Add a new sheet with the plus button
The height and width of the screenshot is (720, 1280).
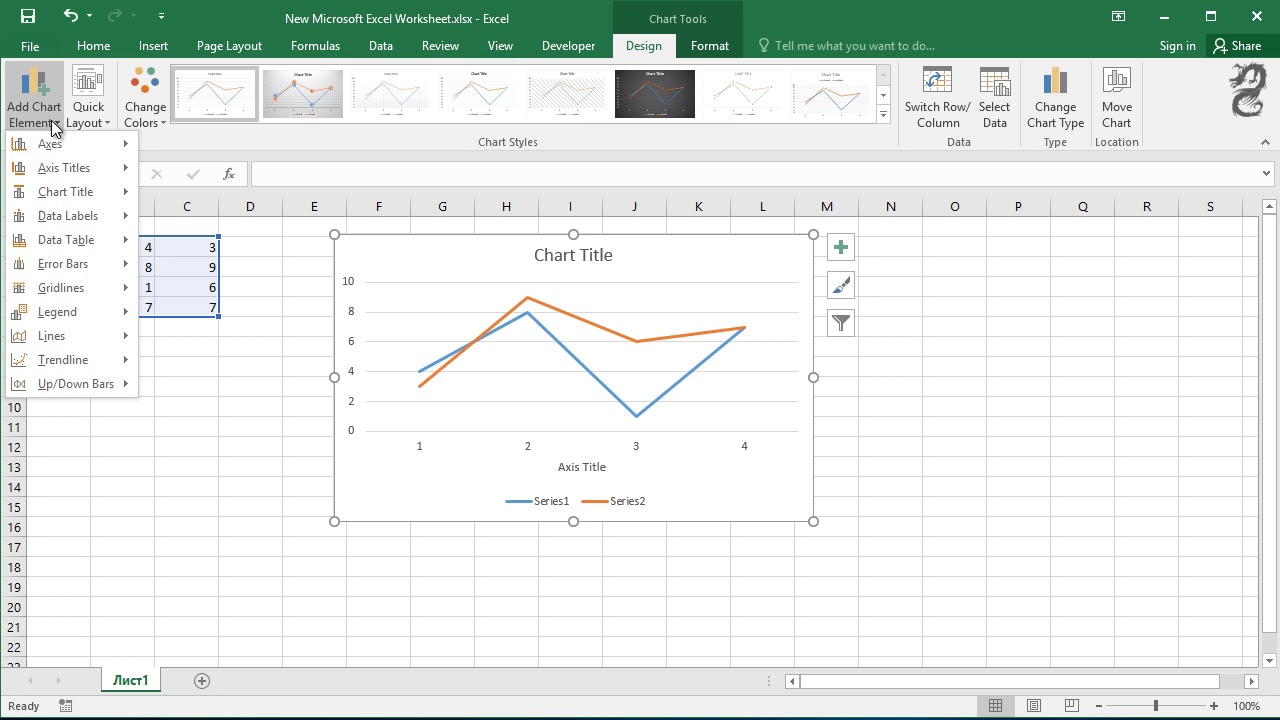click(202, 681)
